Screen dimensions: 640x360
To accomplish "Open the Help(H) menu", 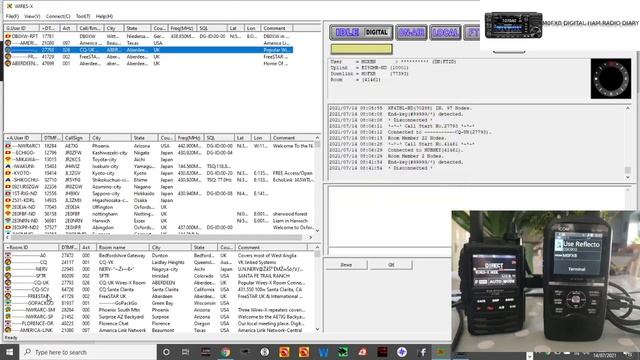I will tap(104, 16).
